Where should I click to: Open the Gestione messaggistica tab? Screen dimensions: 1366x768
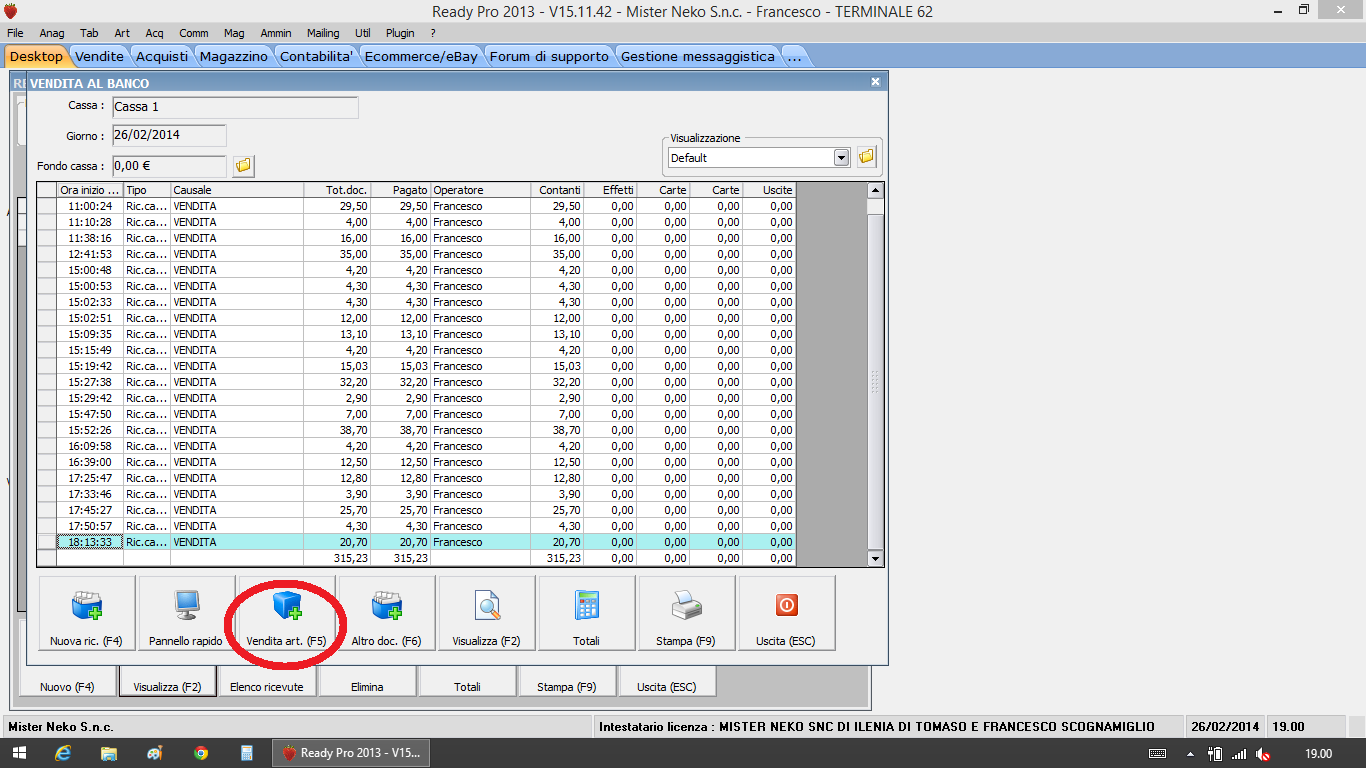pyautogui.click(x=698, y=56)
